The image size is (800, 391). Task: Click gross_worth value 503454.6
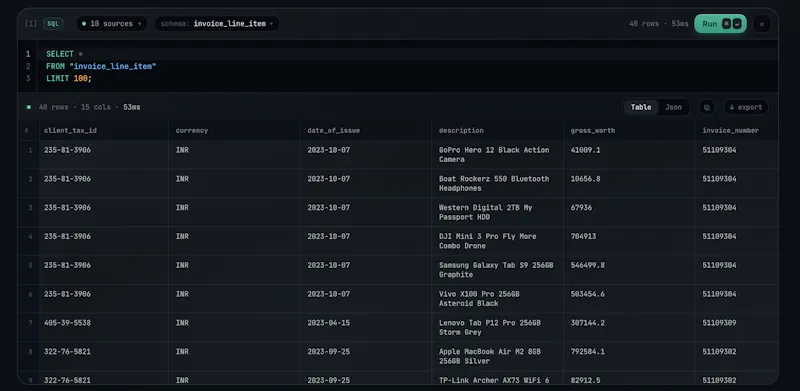pos(587,294)
